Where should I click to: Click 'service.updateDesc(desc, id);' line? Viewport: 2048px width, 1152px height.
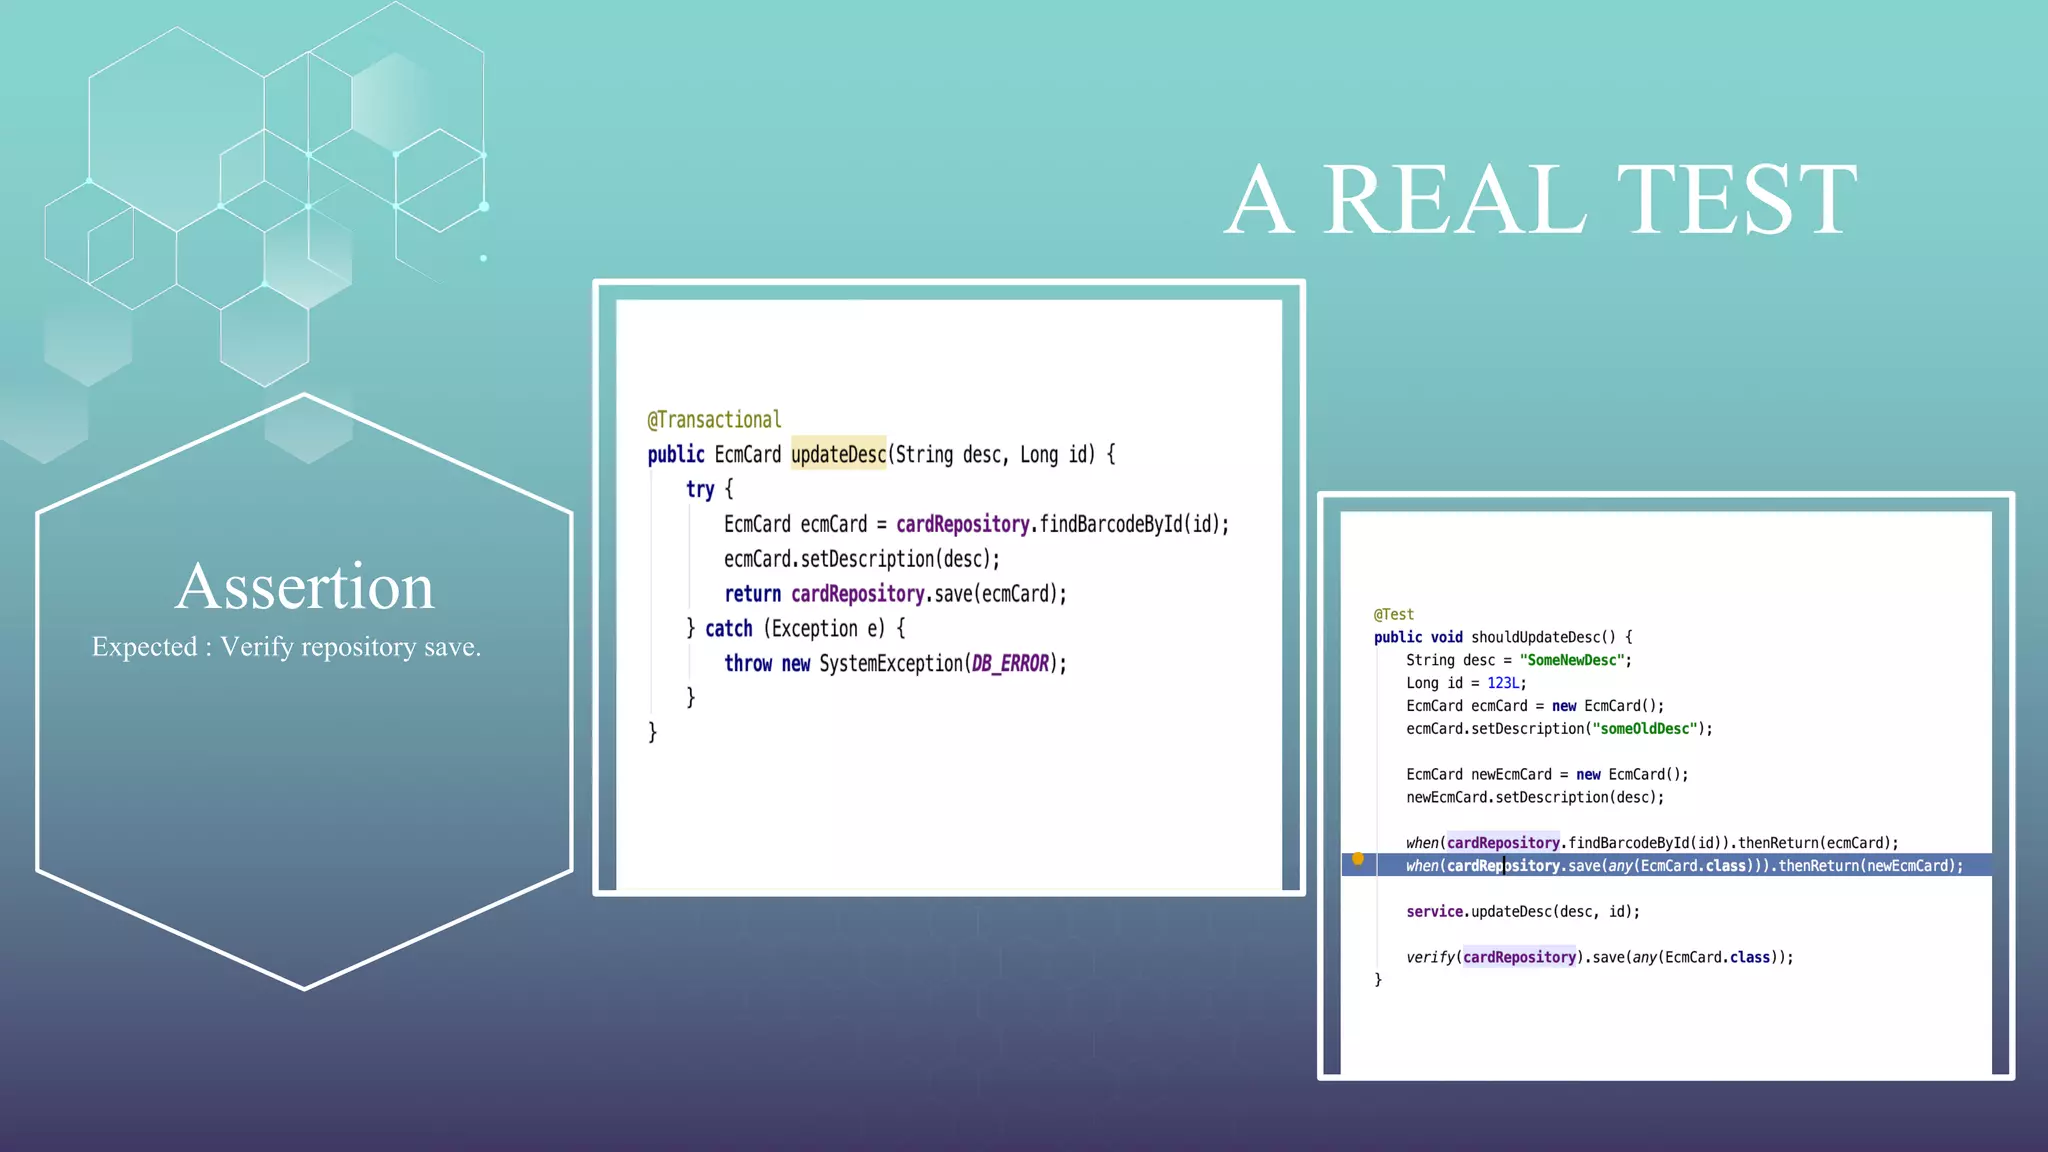[1523, 911]
